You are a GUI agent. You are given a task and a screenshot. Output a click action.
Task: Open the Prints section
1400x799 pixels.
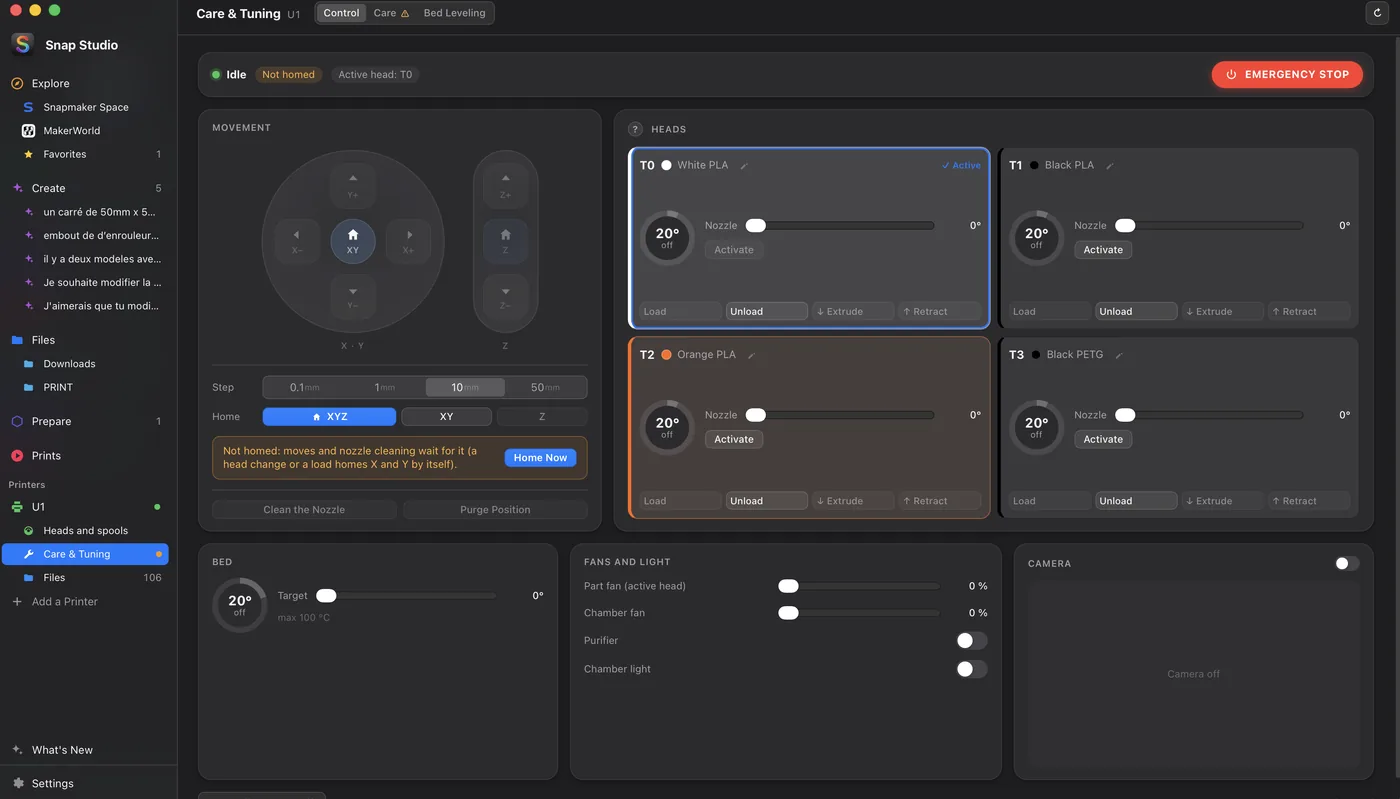click(x=46, y=456)
